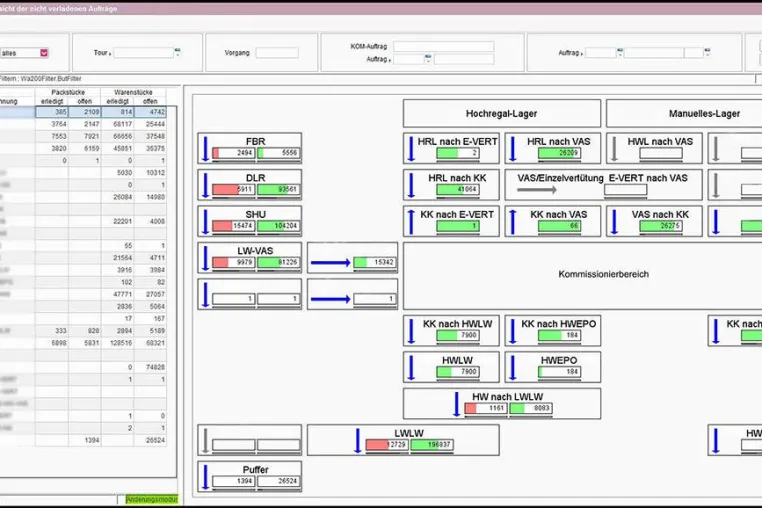
Task: Click the 'Filtern : Wa200Filter.ButFilter' status text
Action: pos(40,79)
